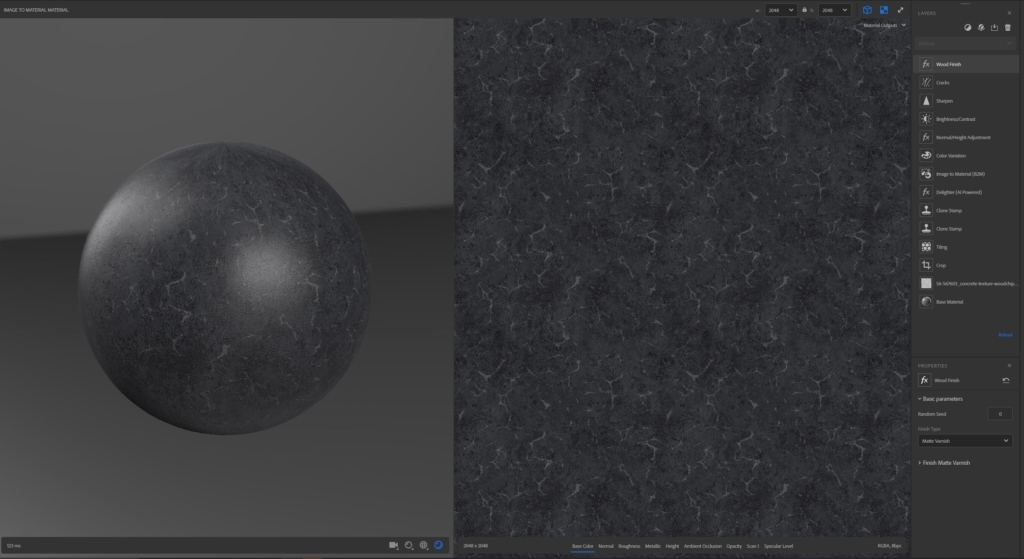Viewport: 1024px width, 559px height.
Task: Click the Wood Finish fx icon in Properties
Action: 924,380
